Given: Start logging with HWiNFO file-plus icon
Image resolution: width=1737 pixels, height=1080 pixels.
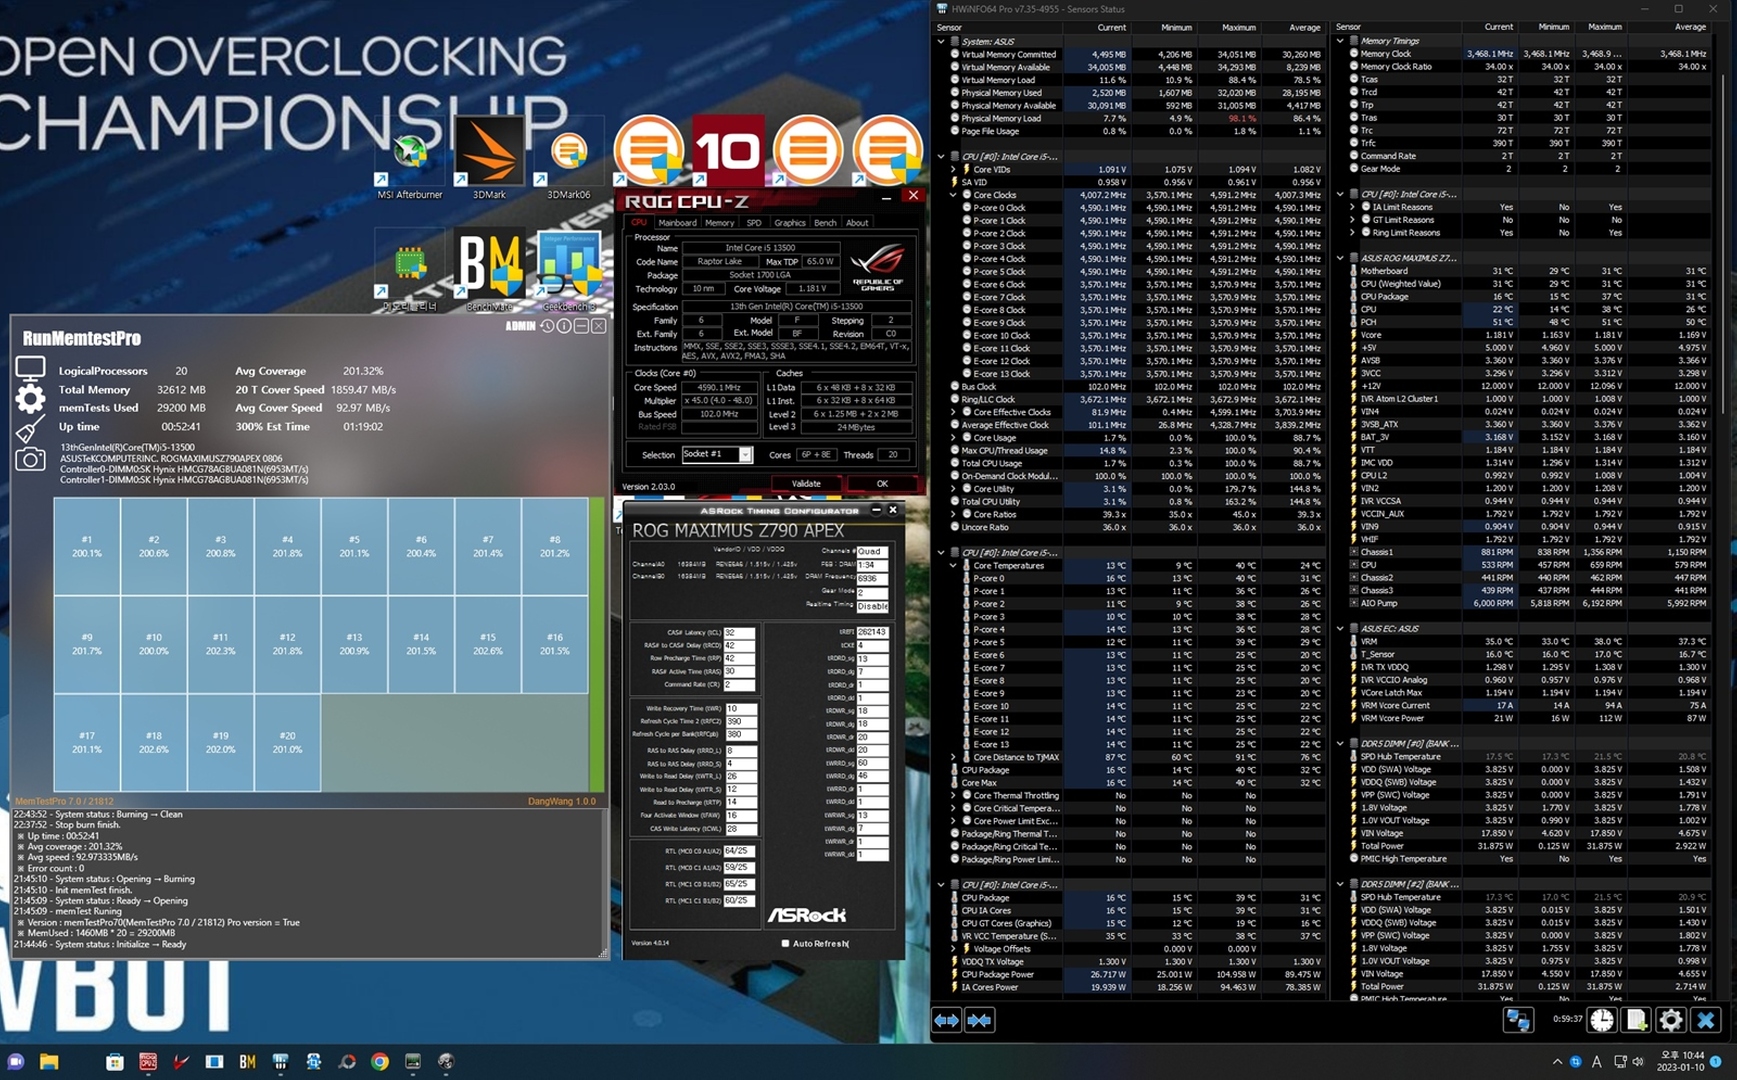Looking at the screenshot, I should 1636,1020.
